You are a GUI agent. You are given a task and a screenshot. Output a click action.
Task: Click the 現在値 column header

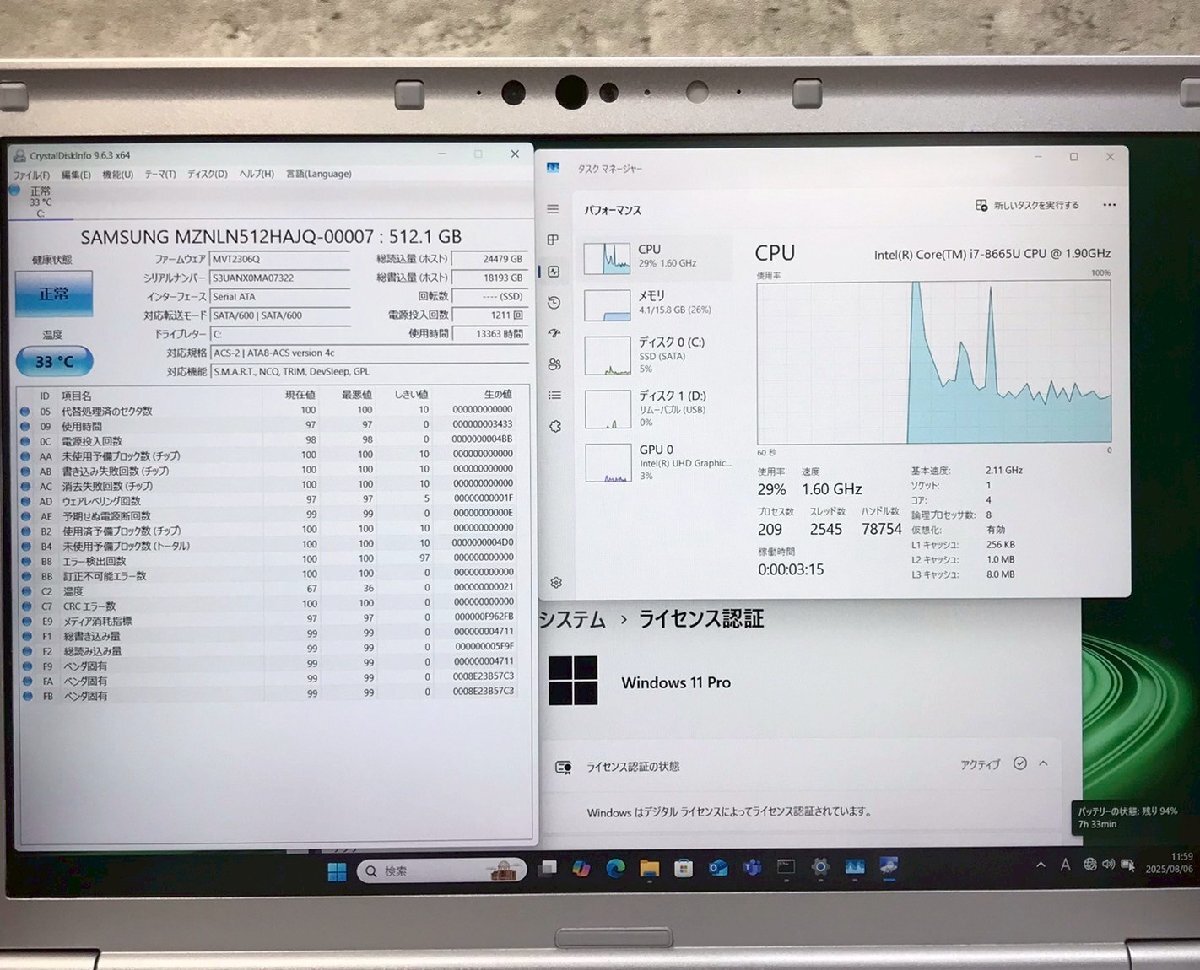301,395
